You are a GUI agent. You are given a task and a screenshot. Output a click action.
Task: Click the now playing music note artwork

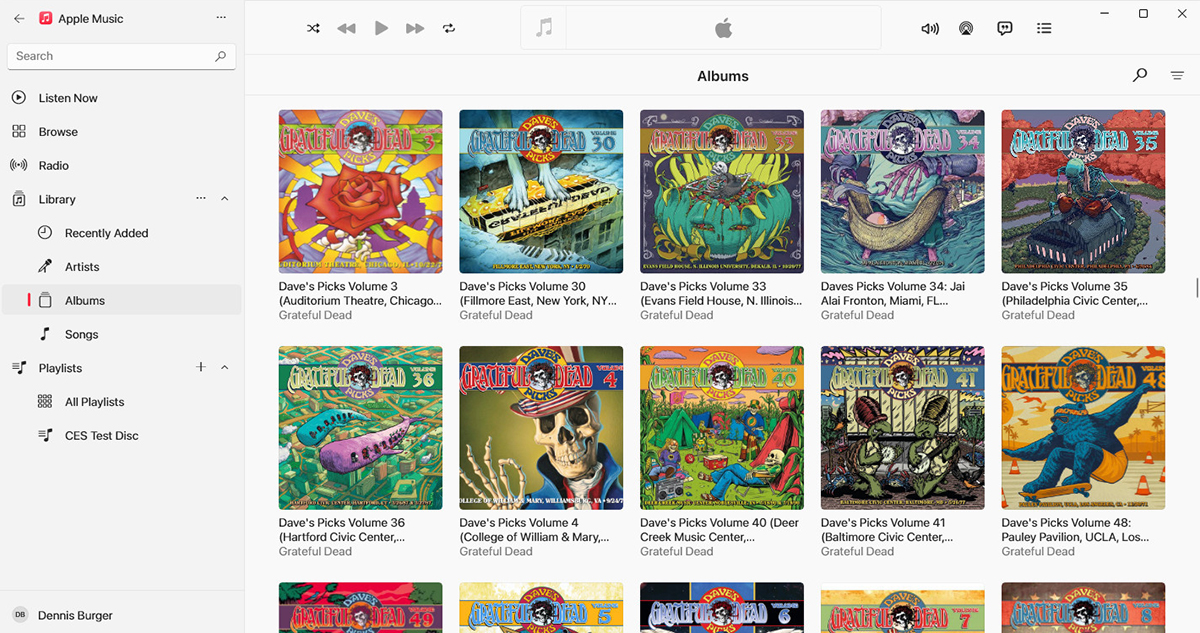coord(544,28)
